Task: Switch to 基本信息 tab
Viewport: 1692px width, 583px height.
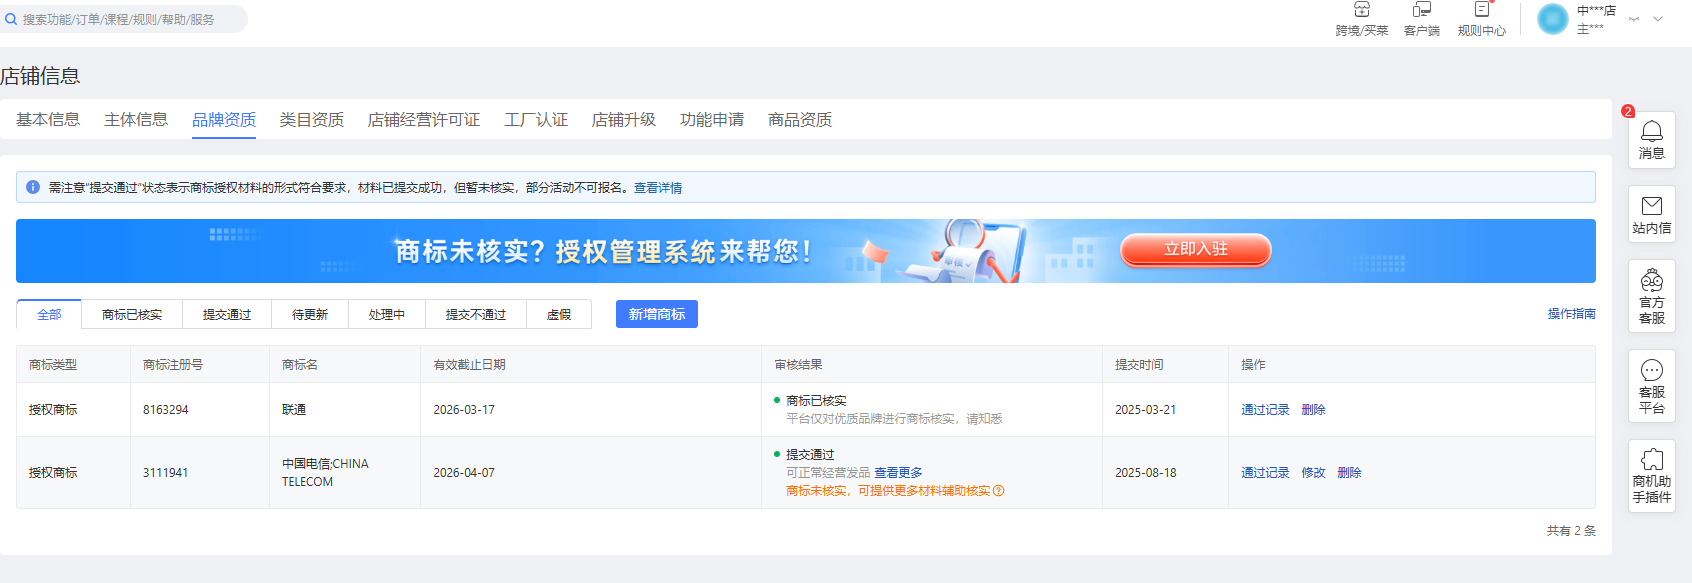Action: (x=48, y=120)
